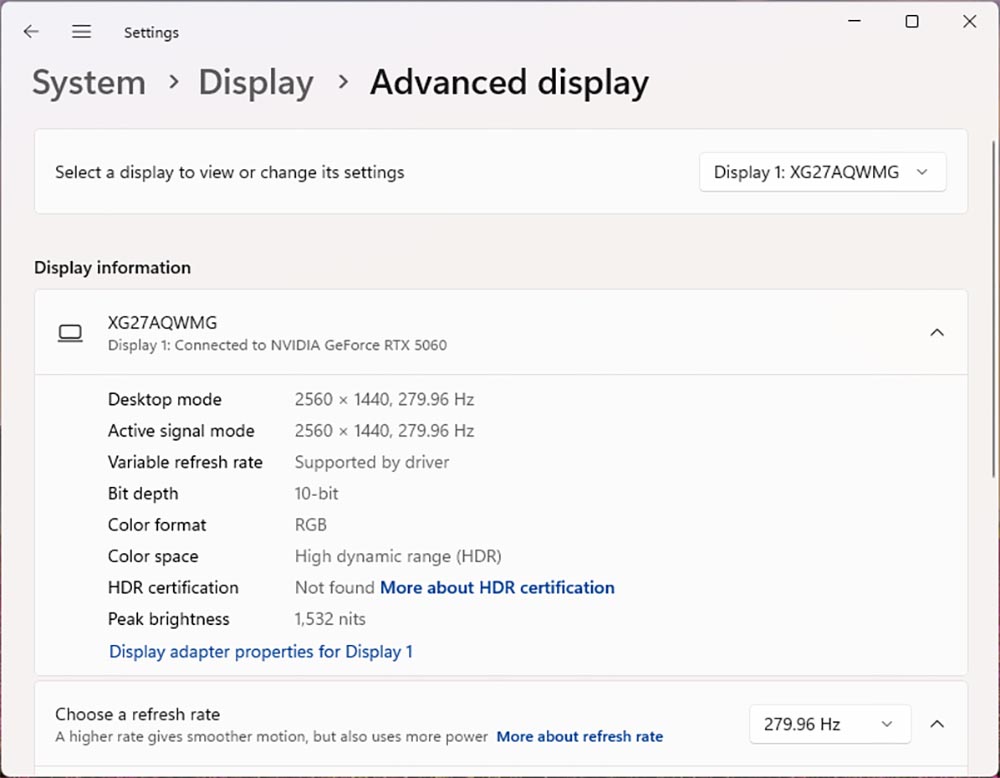Image resolution: width=1000 pixels, height=778 pixels.
Task: Click the XG27AQWMG display name header
Action: click(x=162, y=323)
